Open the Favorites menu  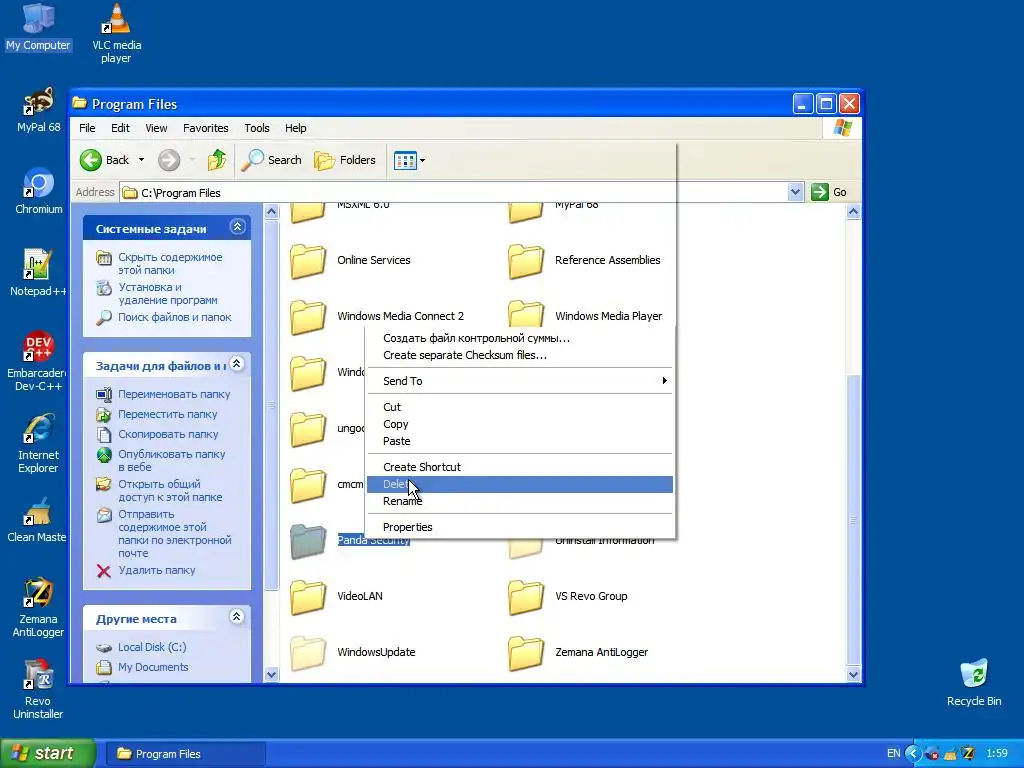pyautogui.click(x=206, y=128)
